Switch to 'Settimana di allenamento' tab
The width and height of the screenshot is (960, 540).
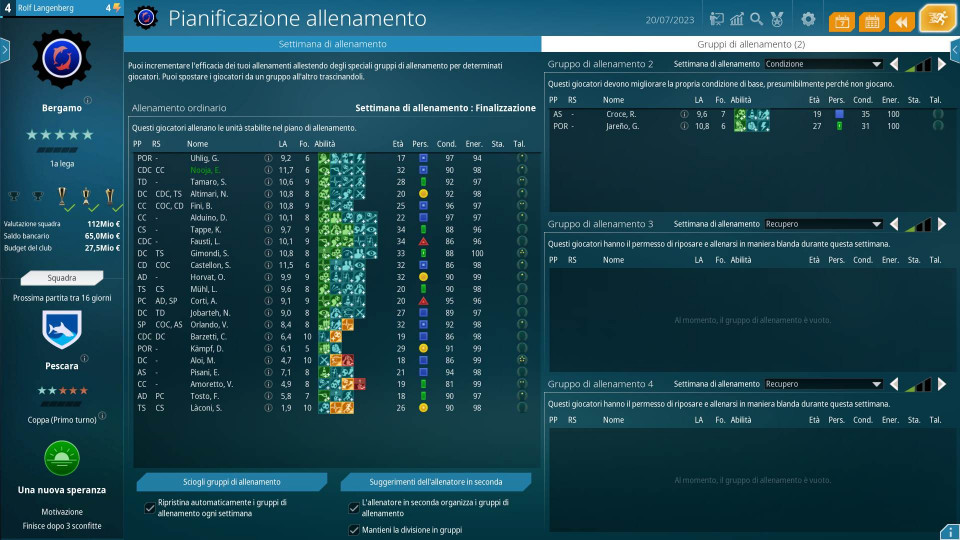click(x=332, y=44)
